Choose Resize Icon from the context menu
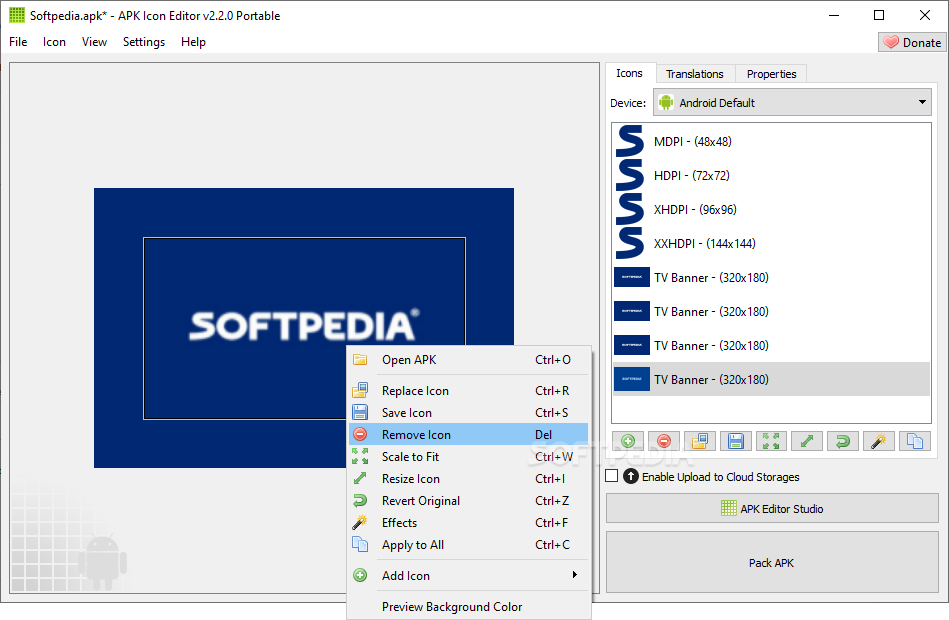The image size is (949, 620). pyautogui.click(x=468, y=478)
